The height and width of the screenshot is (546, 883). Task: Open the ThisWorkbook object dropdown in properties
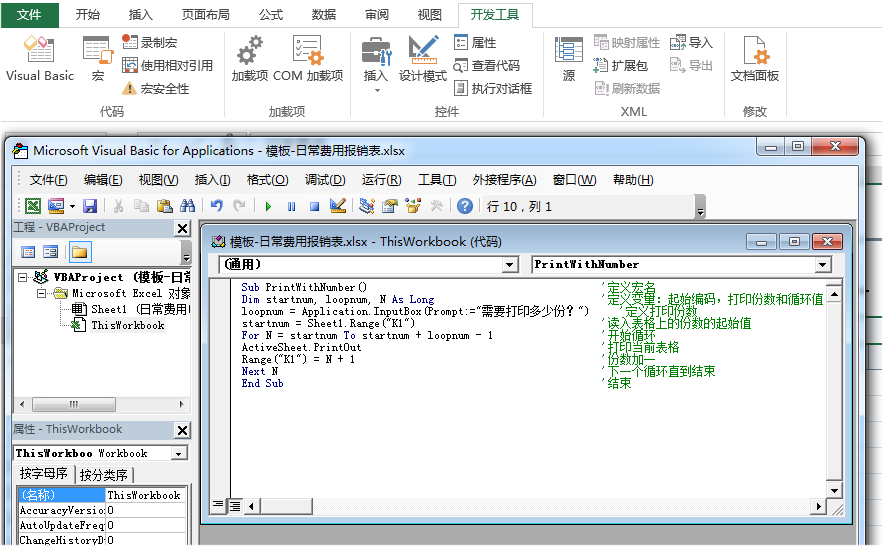coord(179,454)
